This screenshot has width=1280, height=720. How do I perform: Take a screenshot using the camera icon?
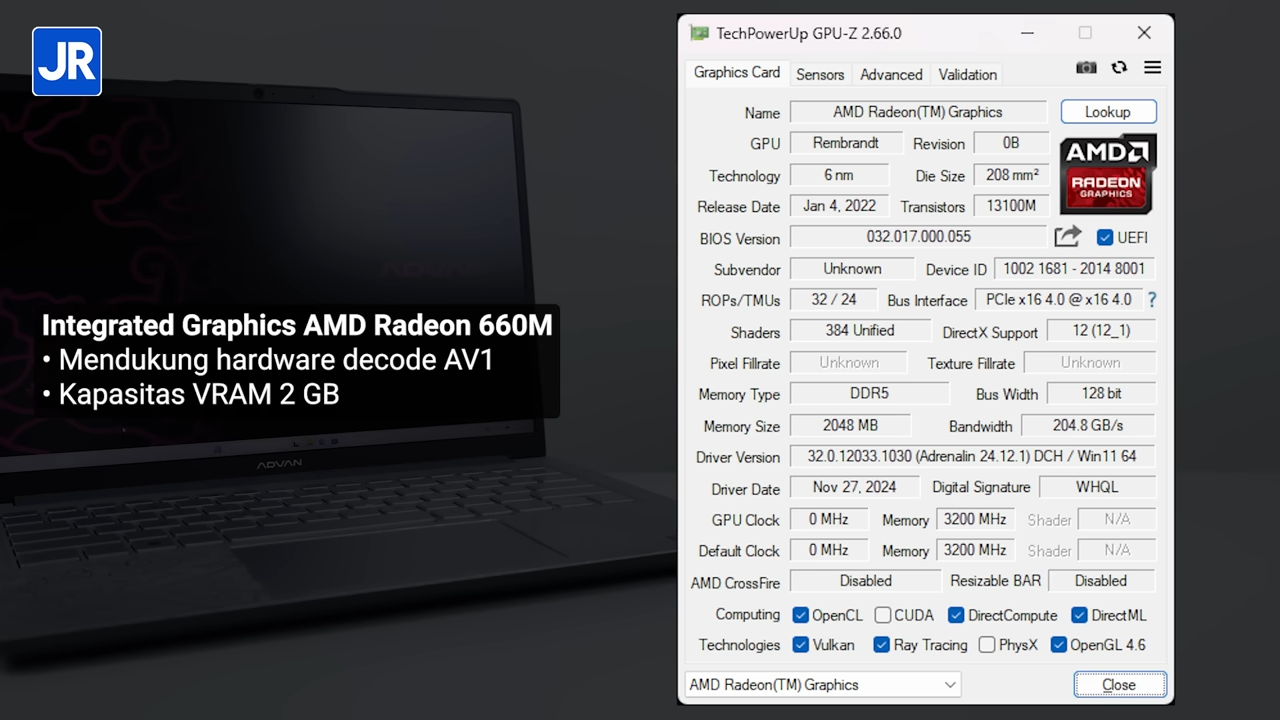[1086, 67]
